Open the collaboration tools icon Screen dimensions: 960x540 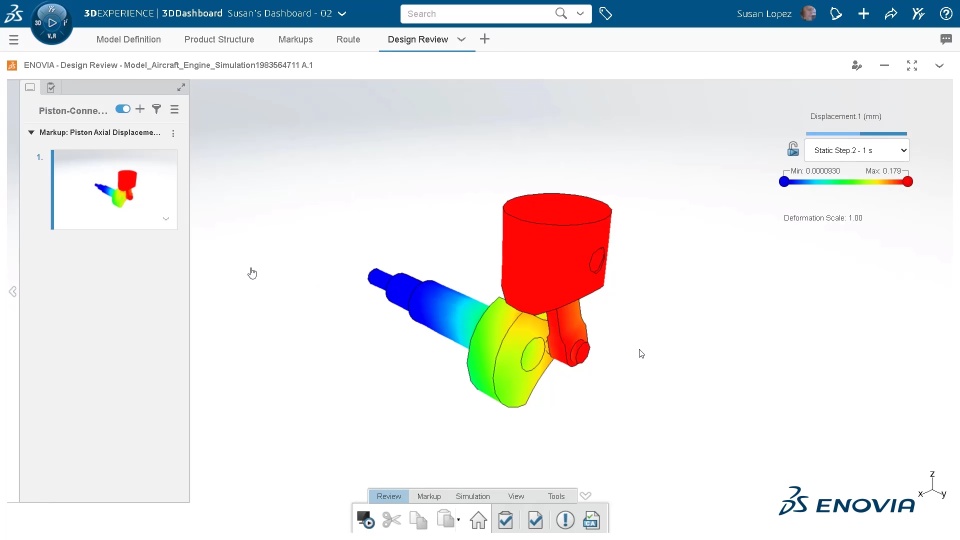(x=918, y=13)
